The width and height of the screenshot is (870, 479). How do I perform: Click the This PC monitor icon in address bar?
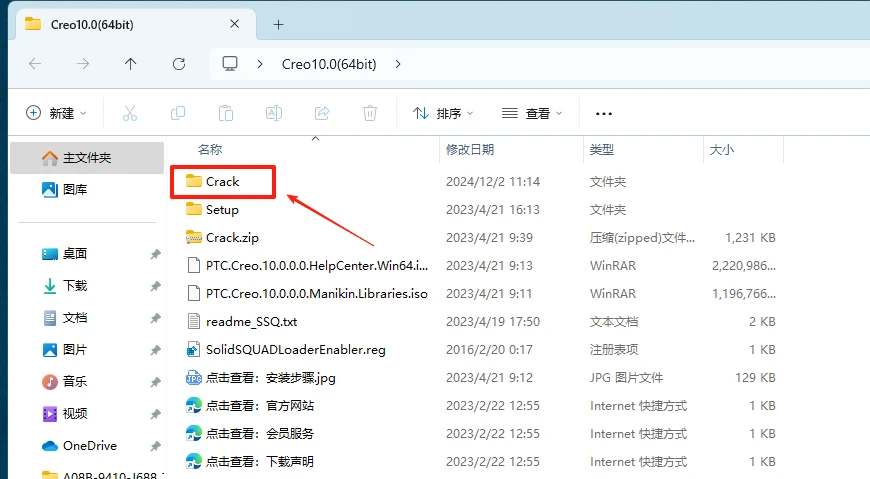pyautogui.click(x=230, y=64)
